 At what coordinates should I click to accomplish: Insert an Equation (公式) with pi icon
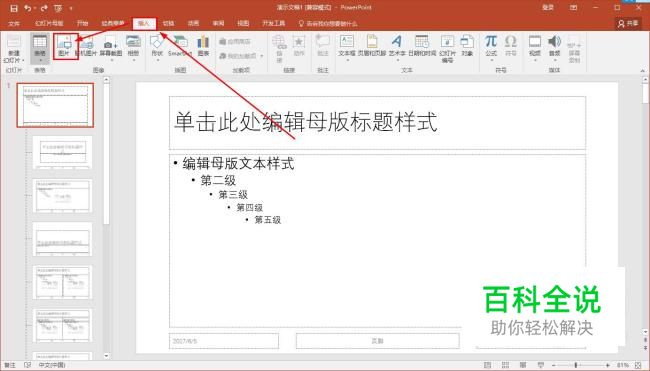491,47
